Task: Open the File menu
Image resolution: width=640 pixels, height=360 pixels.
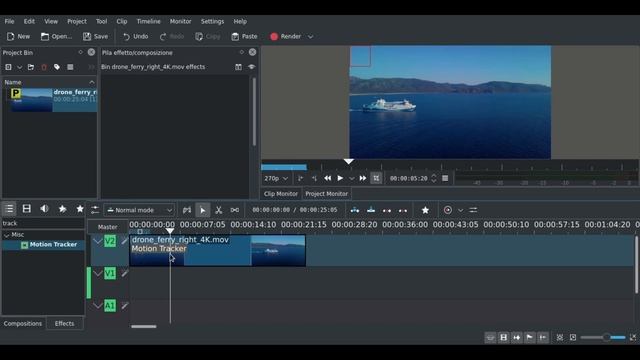Action: pyautogui.click(x=9, y=21)
